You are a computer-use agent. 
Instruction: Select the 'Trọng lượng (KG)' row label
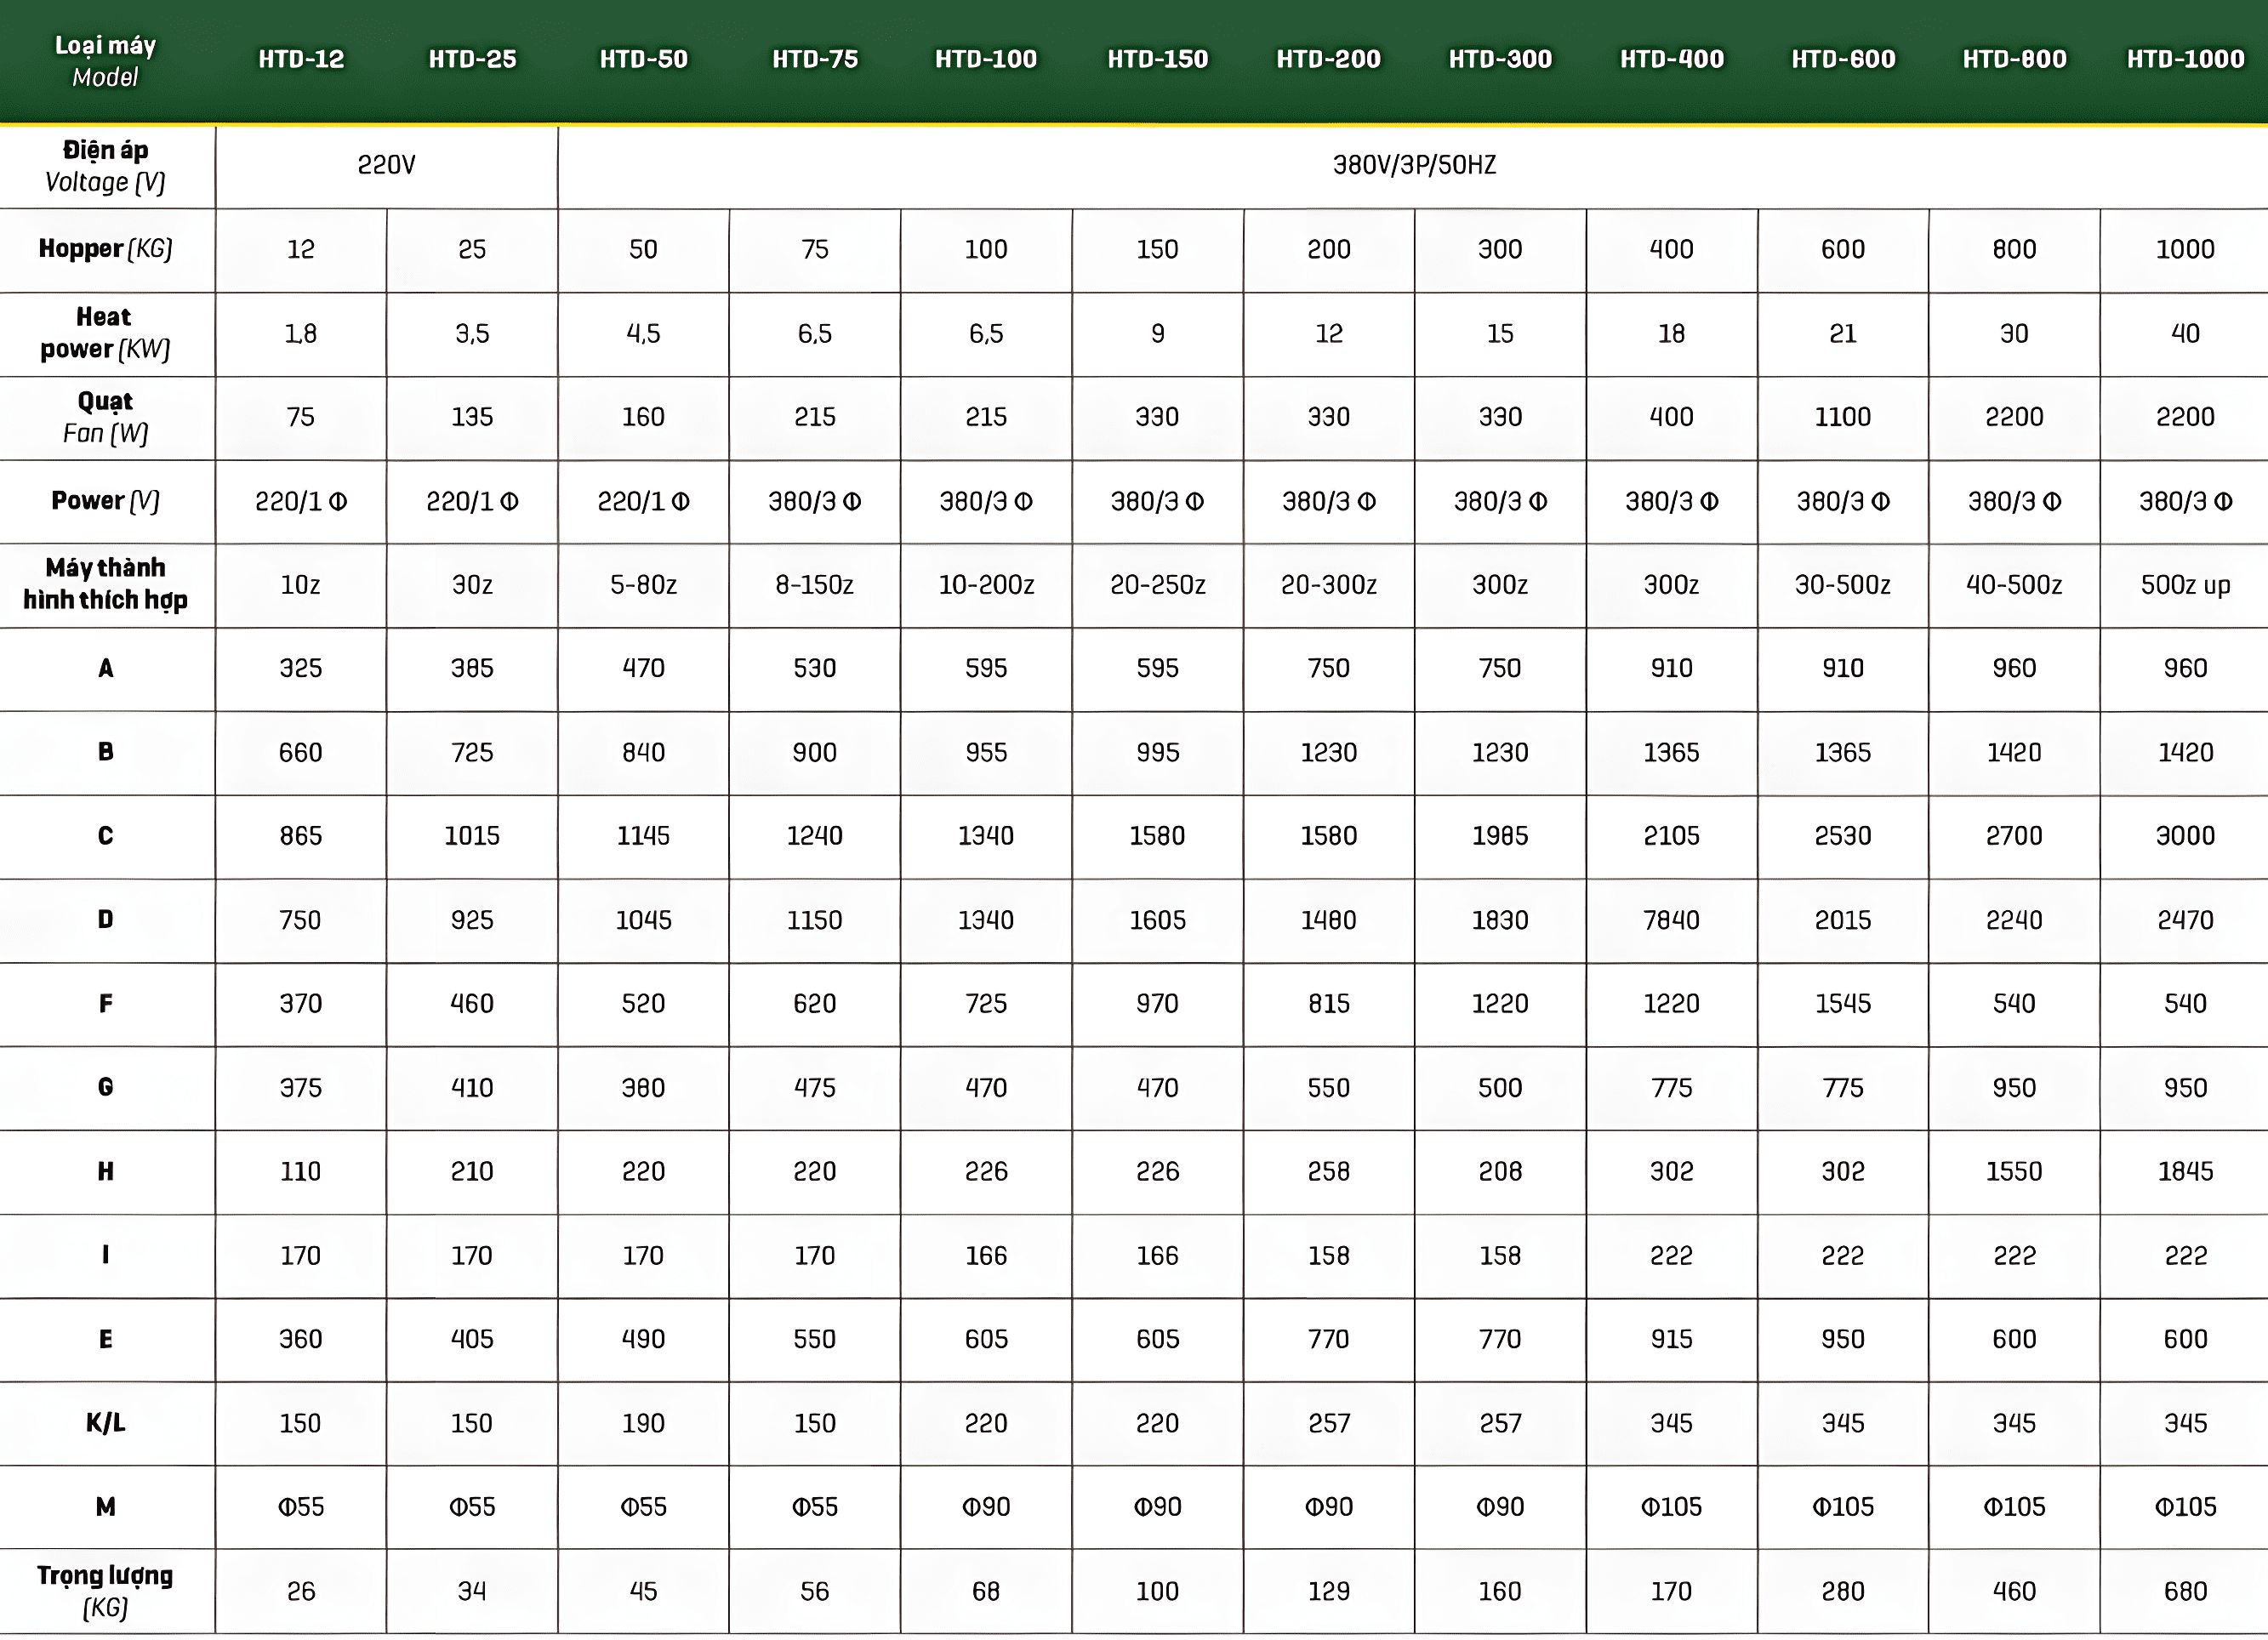(x=105, y=1591)
